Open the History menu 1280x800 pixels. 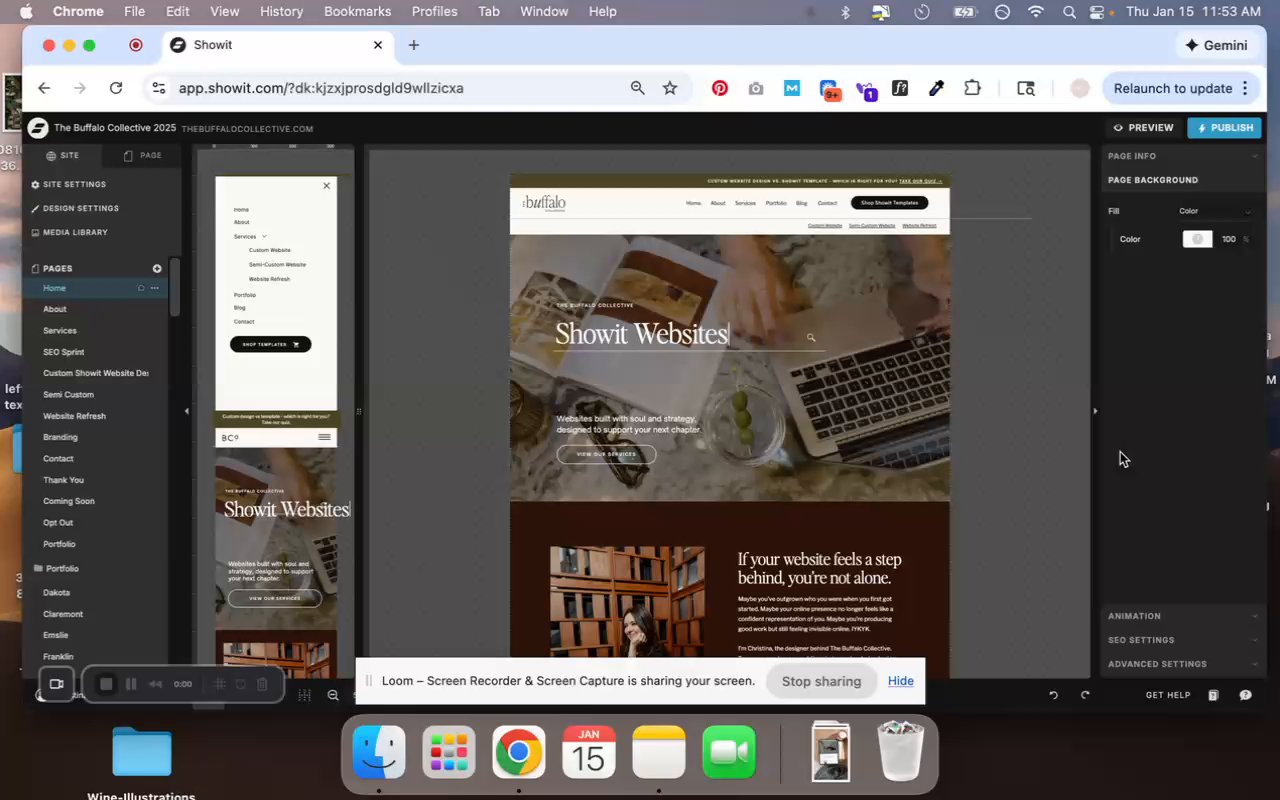281,11
